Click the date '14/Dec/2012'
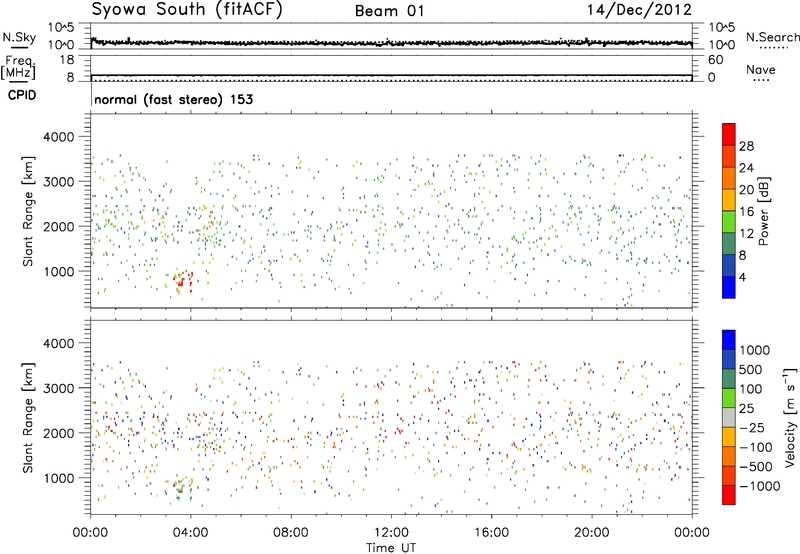Viewport: 800px width, 554px height. [x=639, y=10]
